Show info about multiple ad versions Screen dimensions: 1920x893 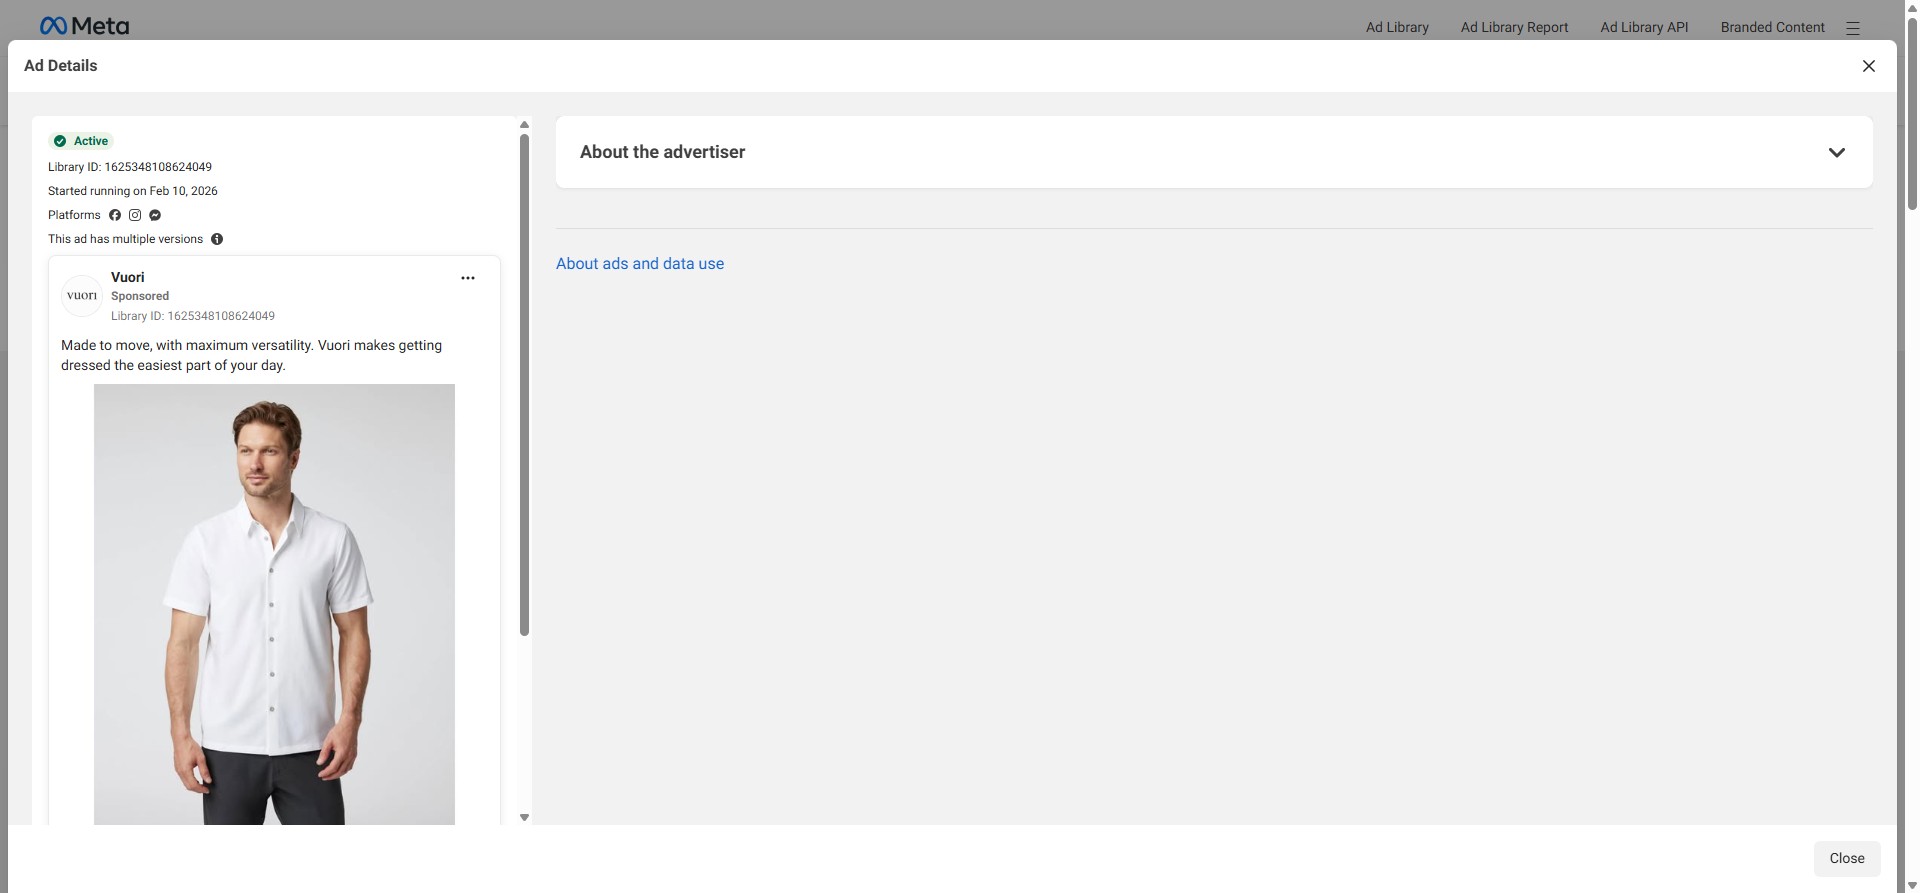[217, 239]
